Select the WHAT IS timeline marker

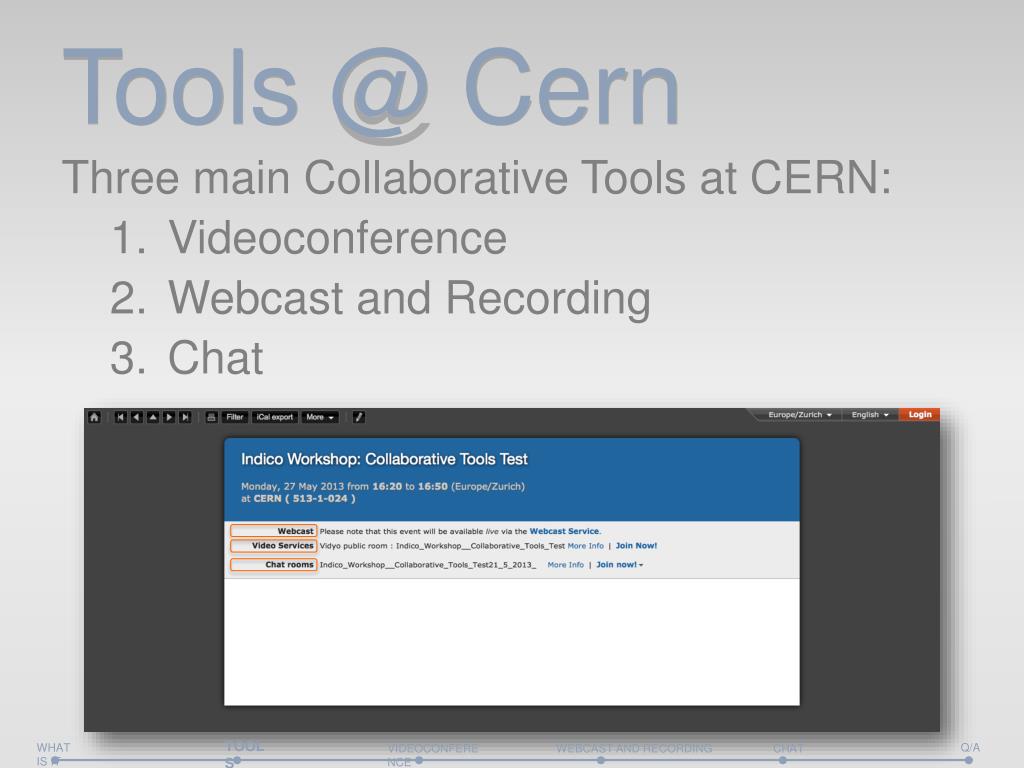click(x=56, y=761)
